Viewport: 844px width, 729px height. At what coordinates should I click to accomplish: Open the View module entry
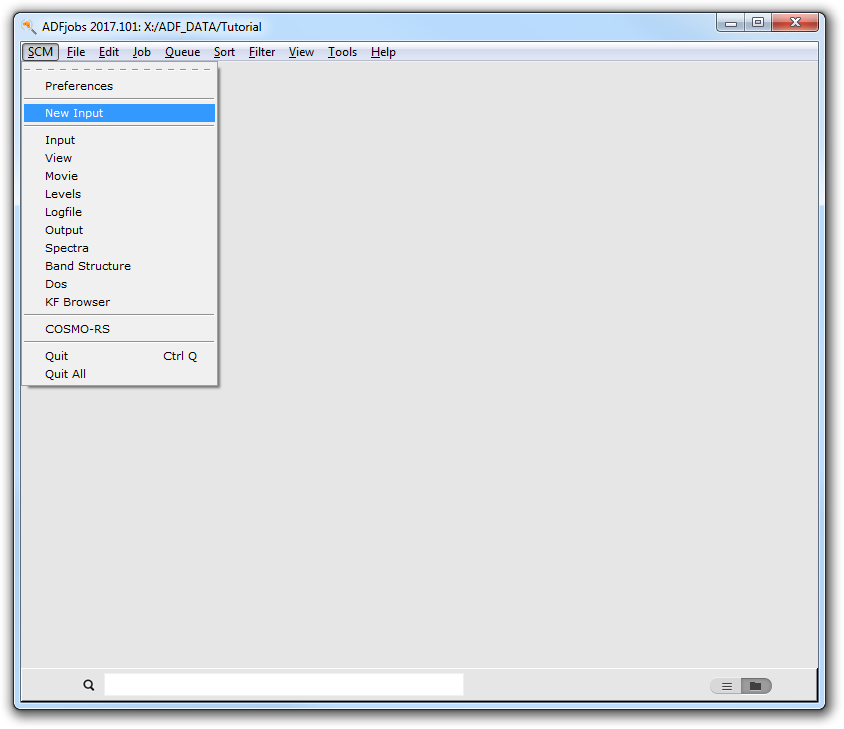(58, 158)
